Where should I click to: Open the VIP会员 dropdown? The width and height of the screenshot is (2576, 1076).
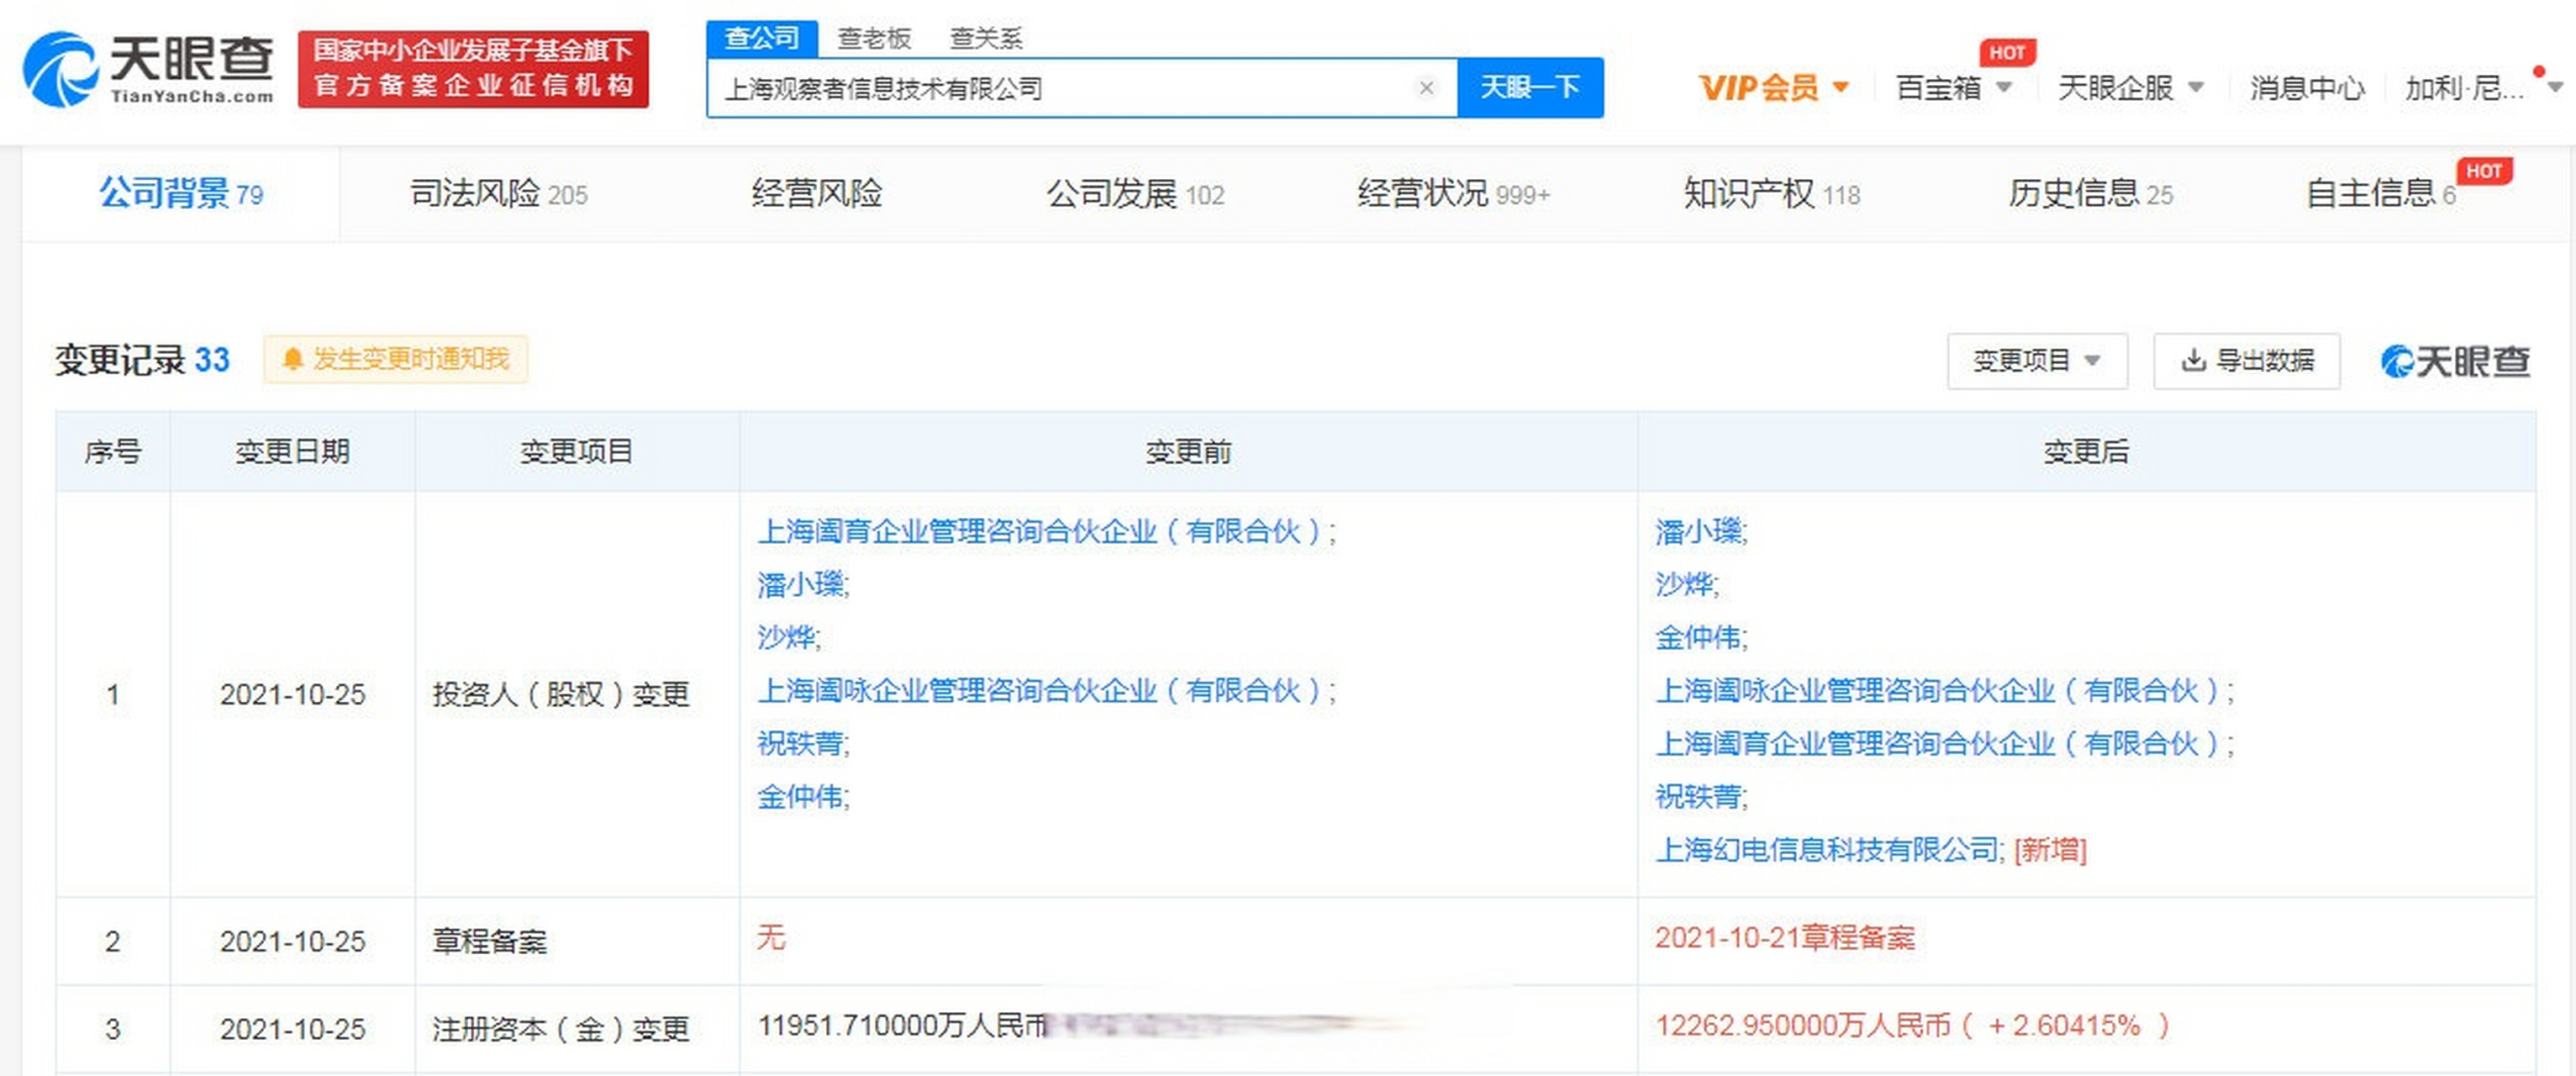1773,88
